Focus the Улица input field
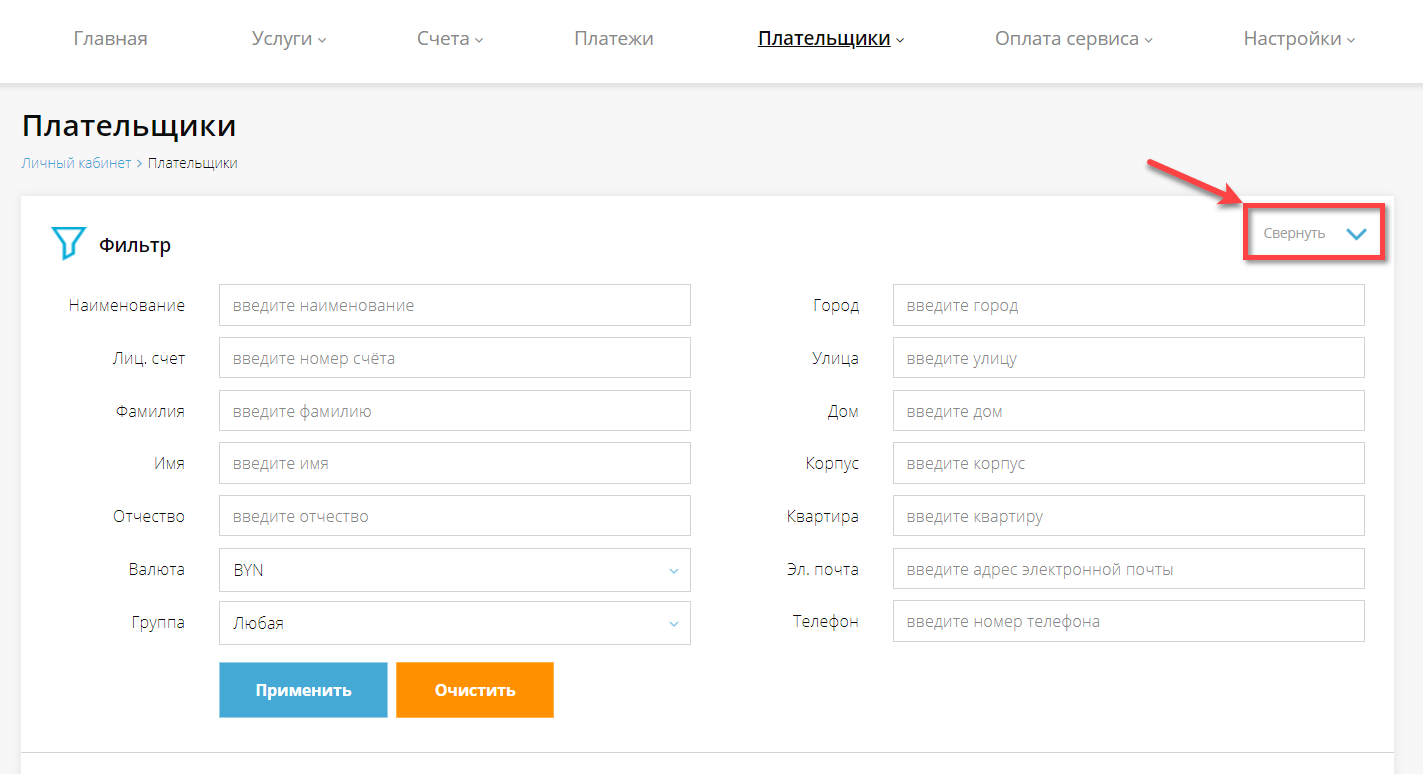The height and width of the screenshot is (774, 1423). pos(1129,358)
